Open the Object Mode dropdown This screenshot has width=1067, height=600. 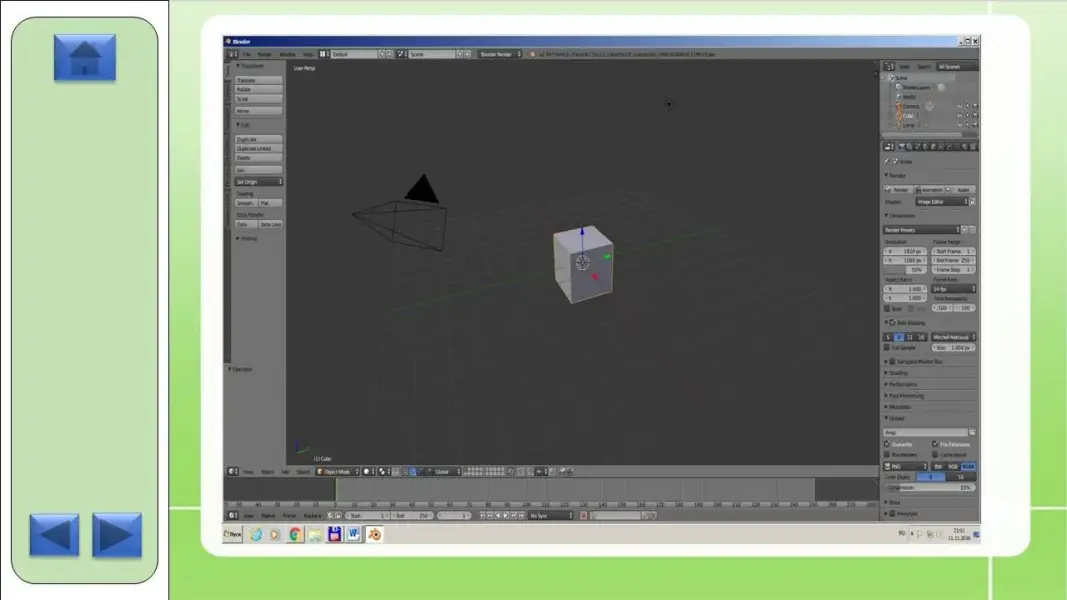[337, 471]
